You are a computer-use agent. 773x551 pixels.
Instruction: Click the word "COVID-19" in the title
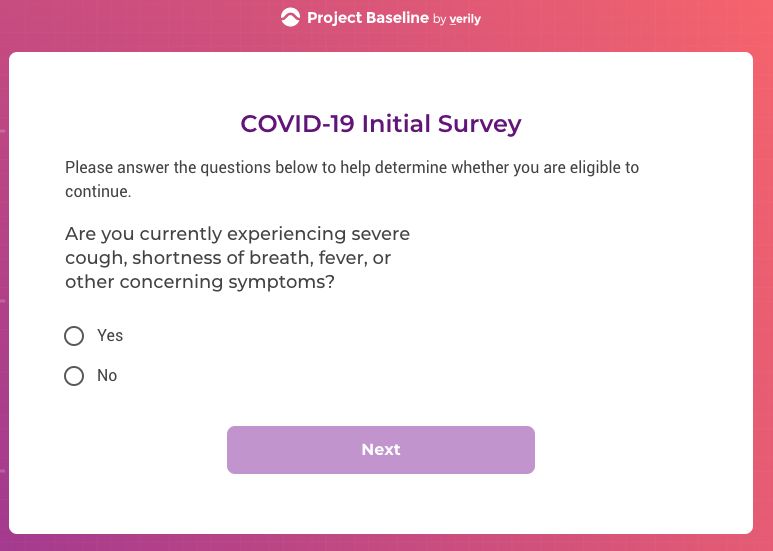298,124
